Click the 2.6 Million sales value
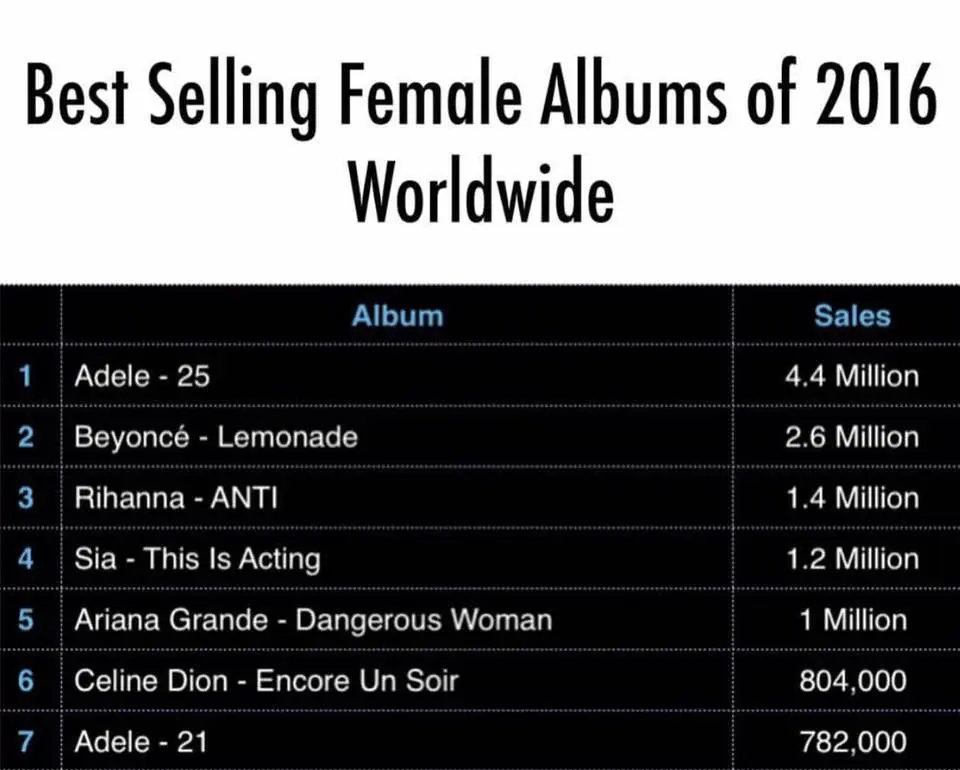 point(851,437)
